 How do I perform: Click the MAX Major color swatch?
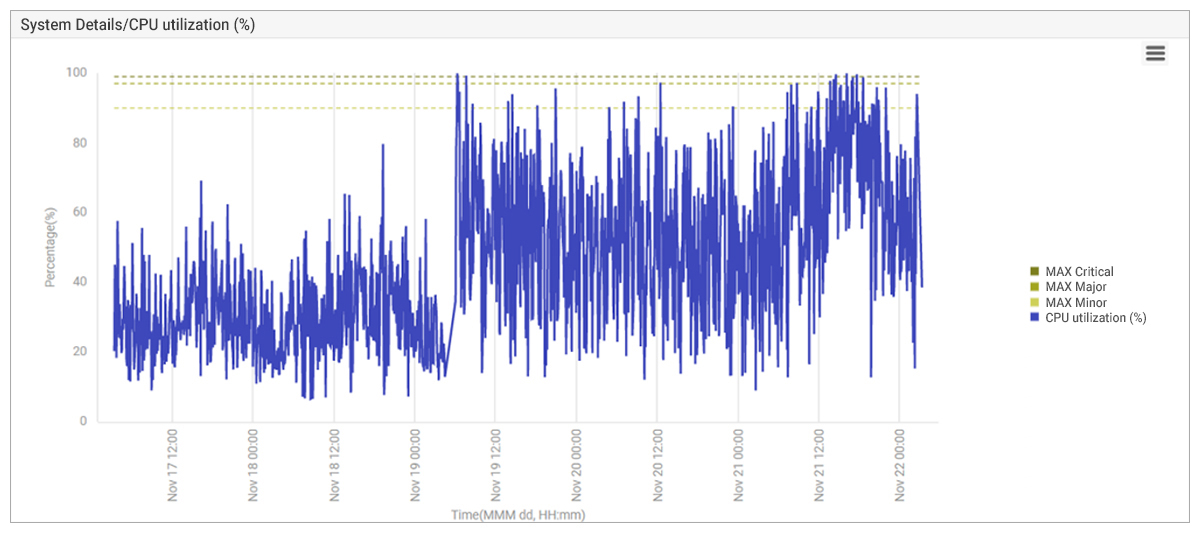click(1035, 287)
